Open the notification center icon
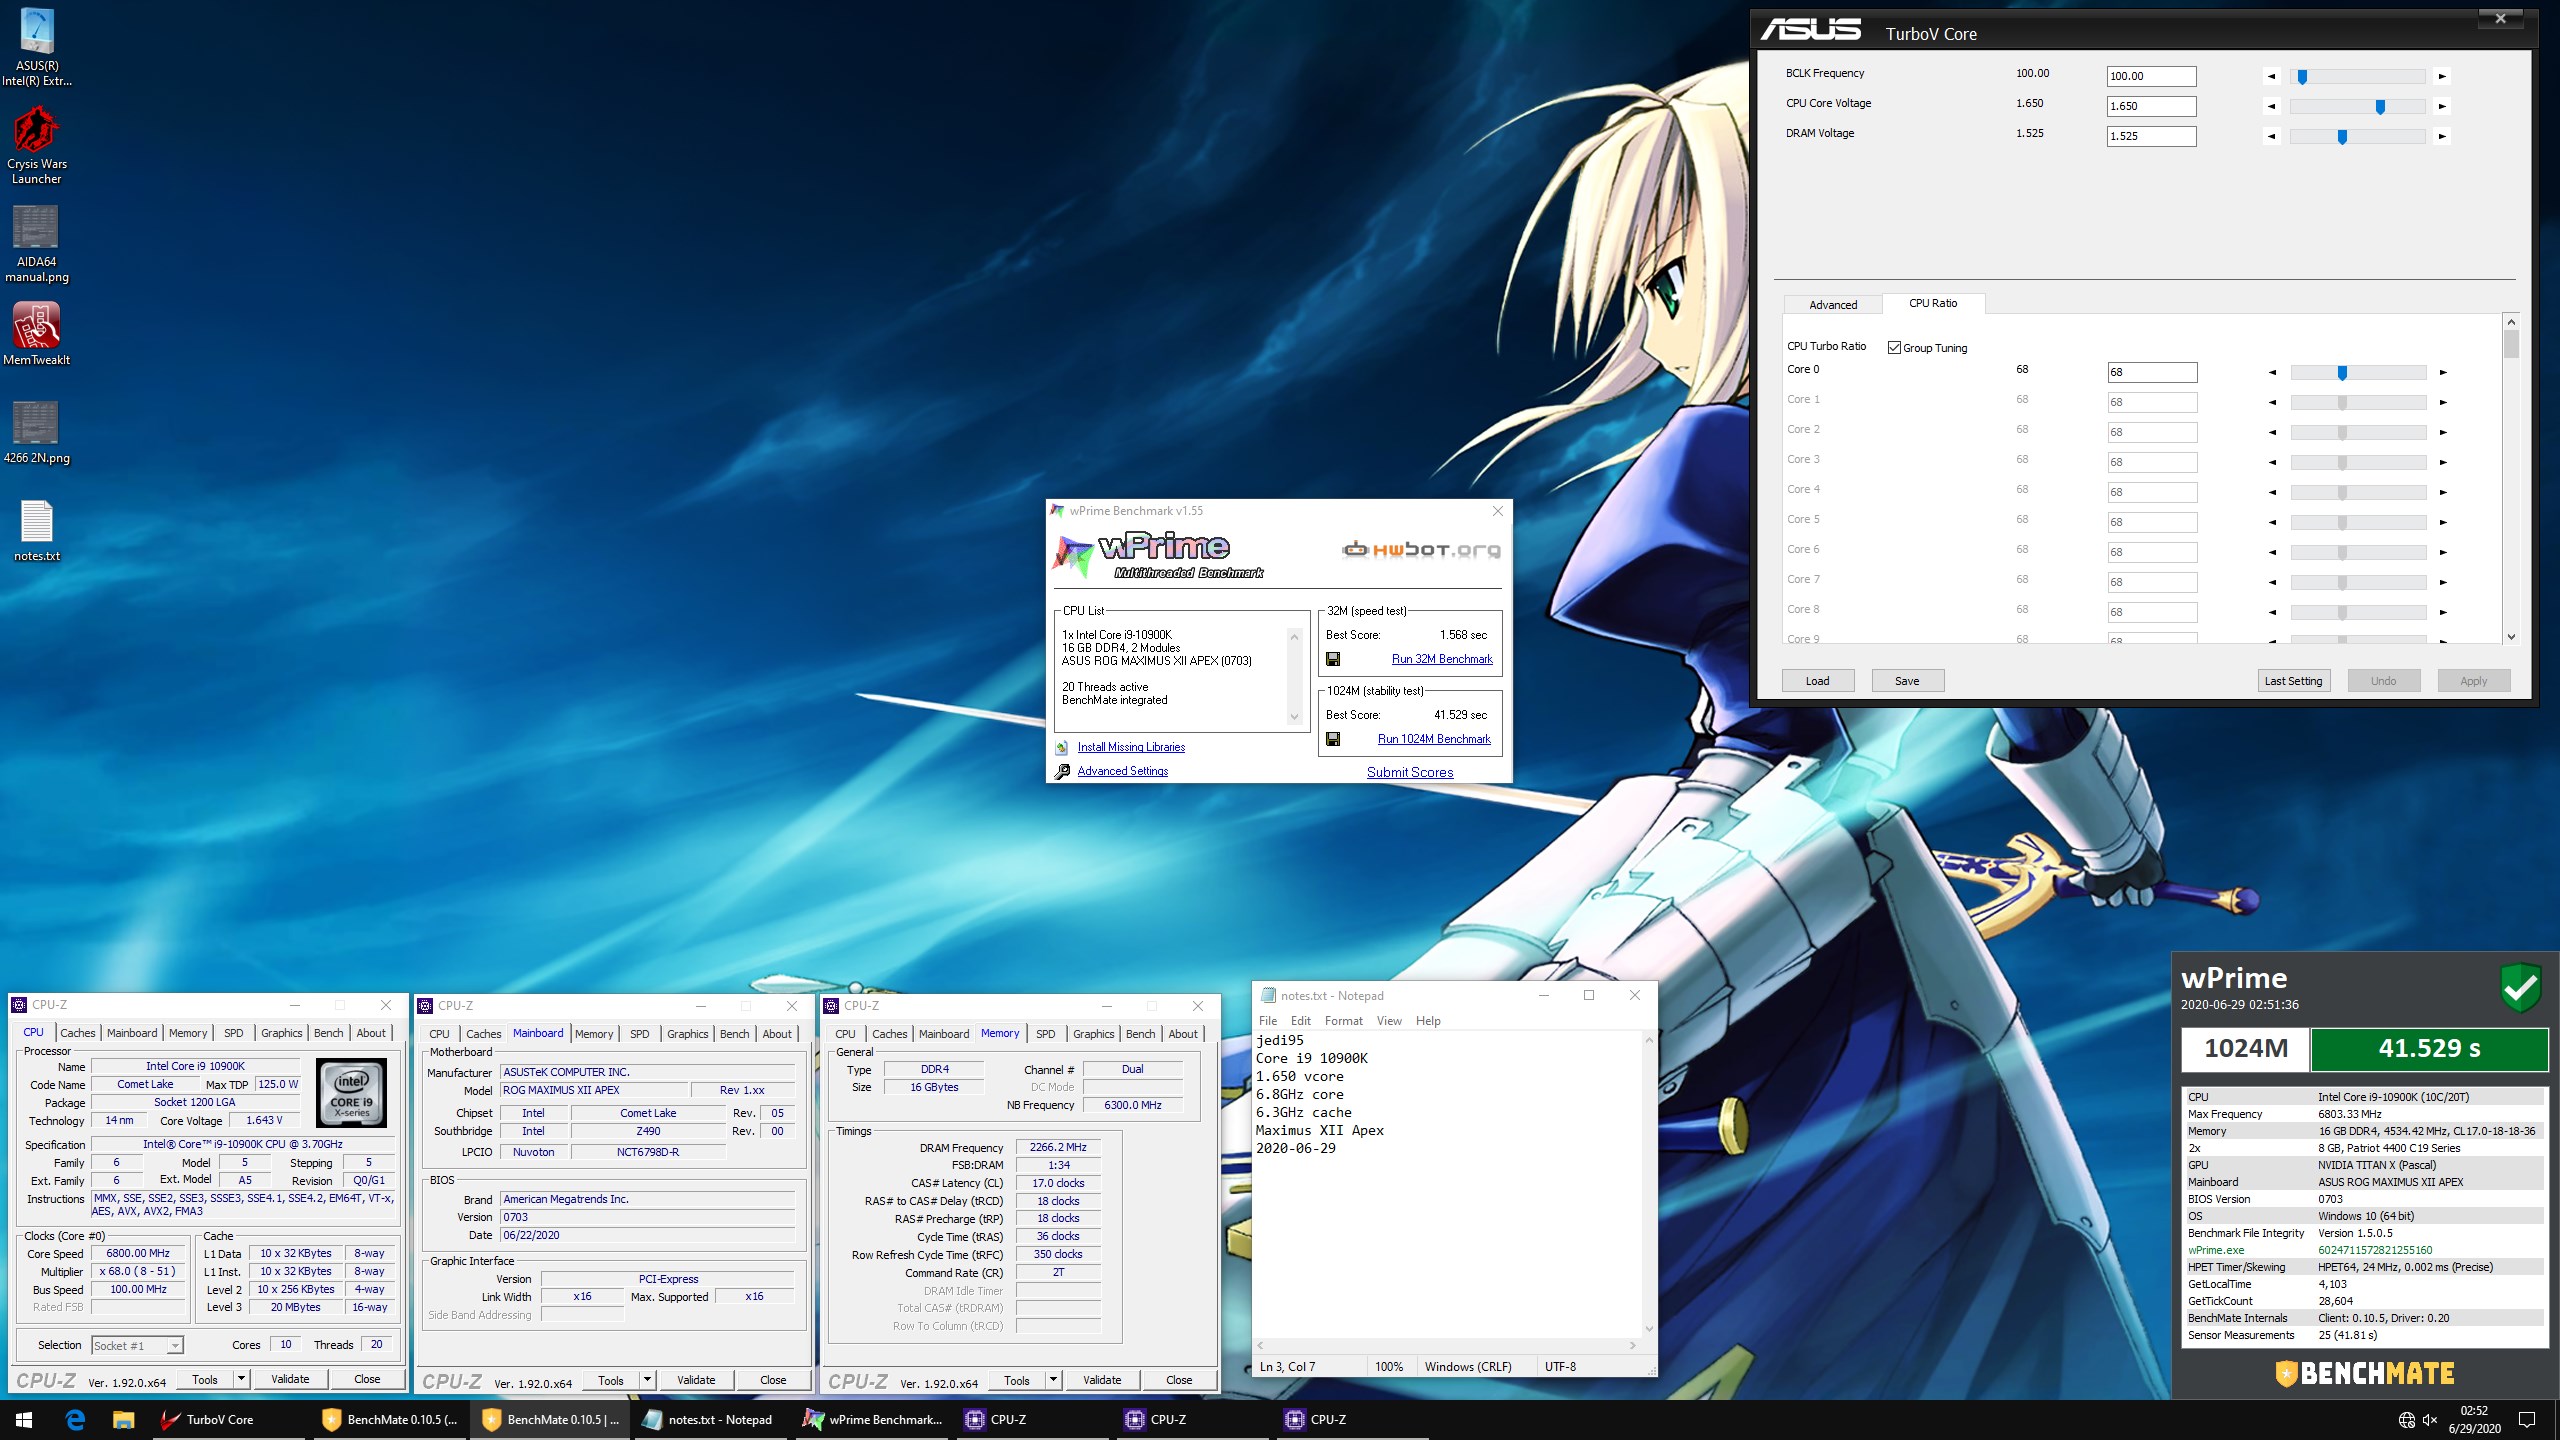The width and height of the screenshot is (2560, 1440). pyautogui.click(x=2527, y=1419)
